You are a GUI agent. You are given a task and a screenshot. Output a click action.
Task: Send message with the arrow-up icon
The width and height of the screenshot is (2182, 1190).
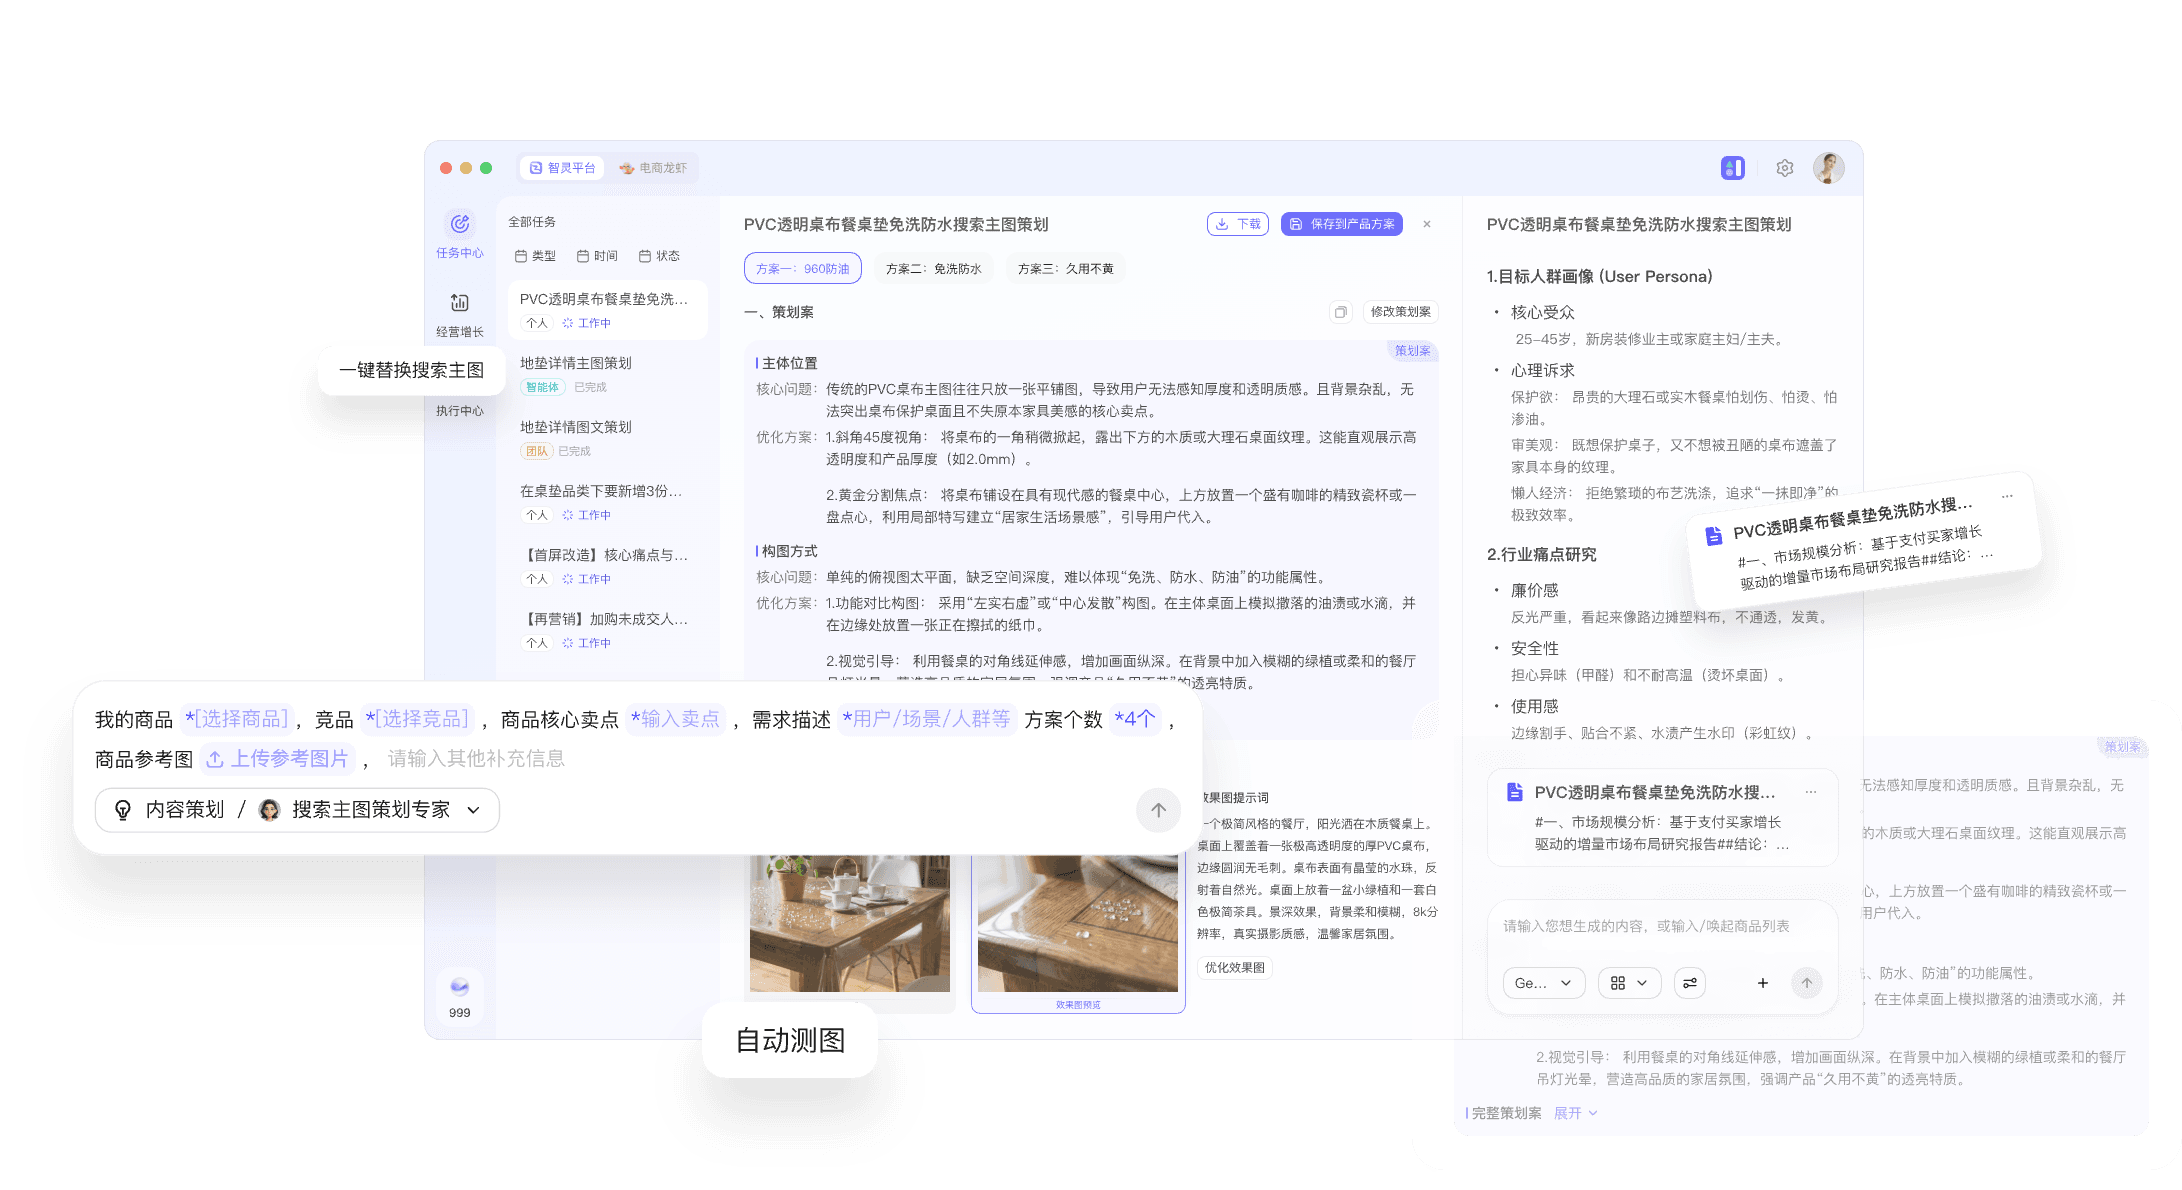pos(1807,983)
